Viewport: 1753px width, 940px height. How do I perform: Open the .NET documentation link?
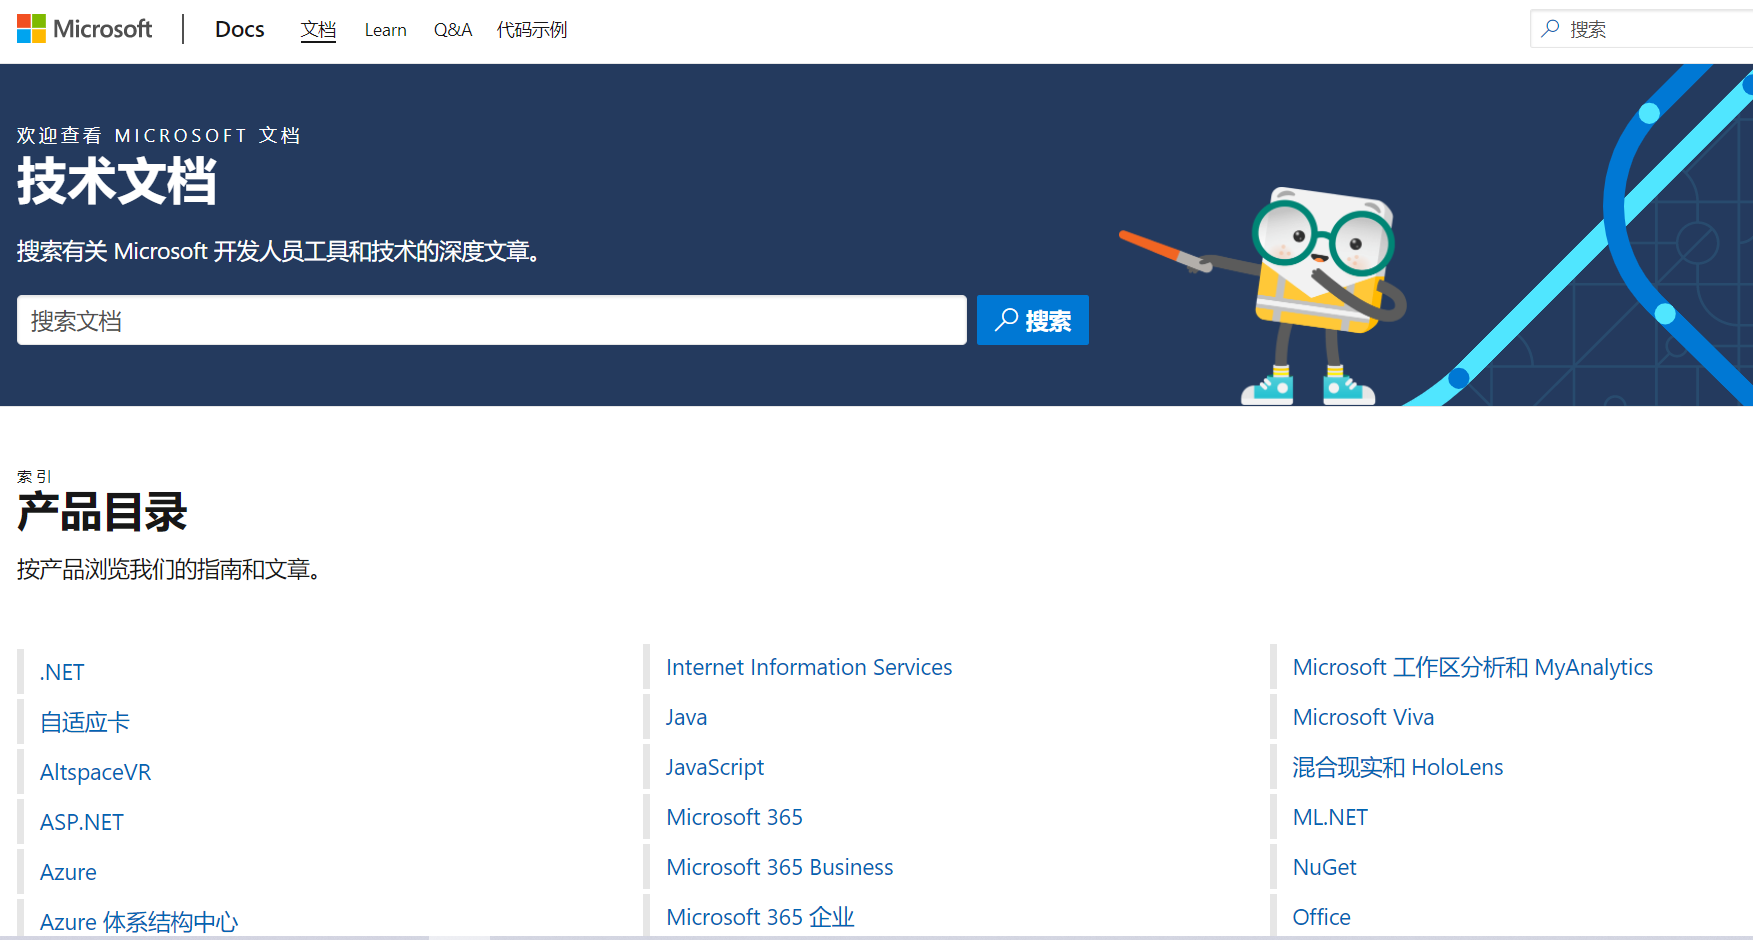[x=62, y=672]
